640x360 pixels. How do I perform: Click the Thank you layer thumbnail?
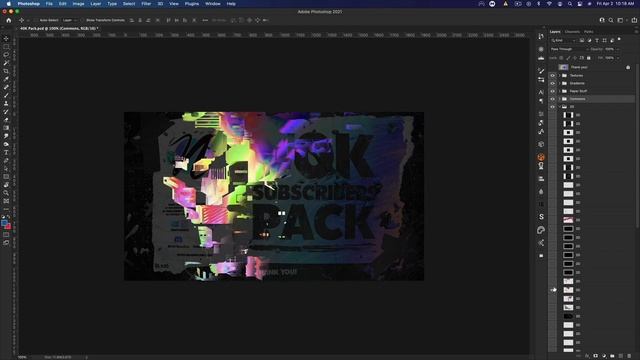coord(563,67)
